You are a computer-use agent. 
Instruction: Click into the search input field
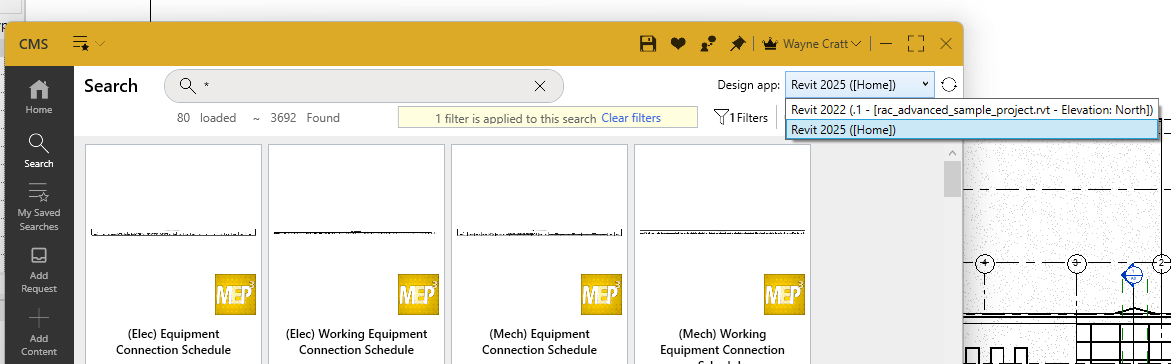(364, 86)
